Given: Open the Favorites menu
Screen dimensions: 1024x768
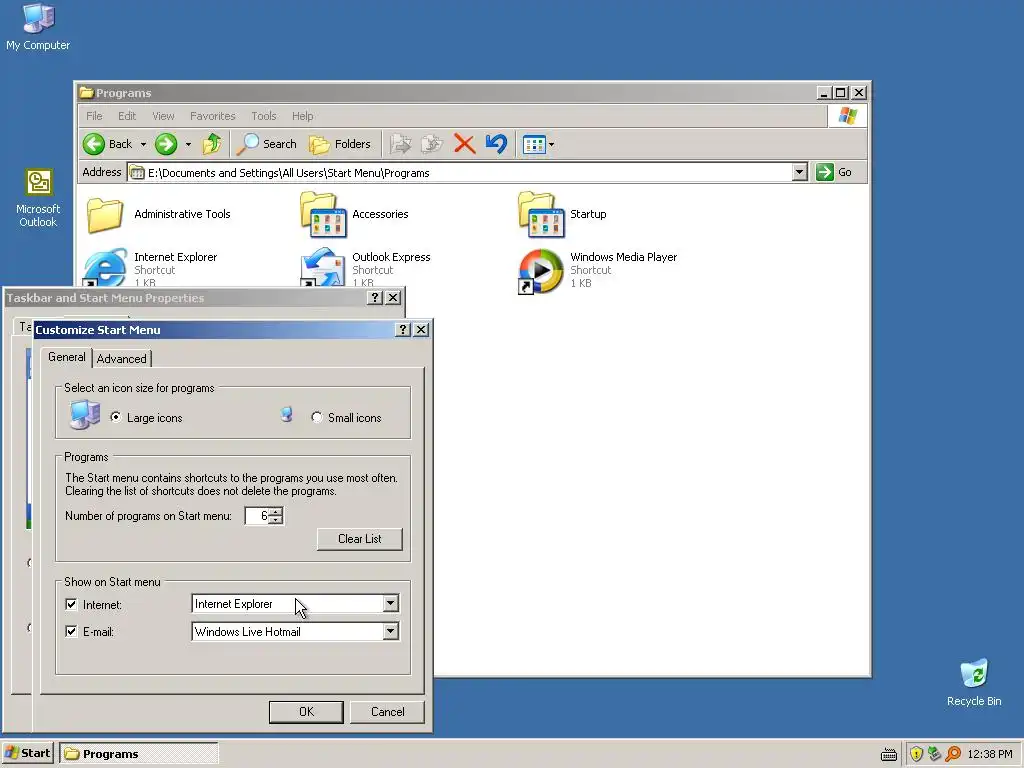Looking at the screenshot, I should click(213, 116).
